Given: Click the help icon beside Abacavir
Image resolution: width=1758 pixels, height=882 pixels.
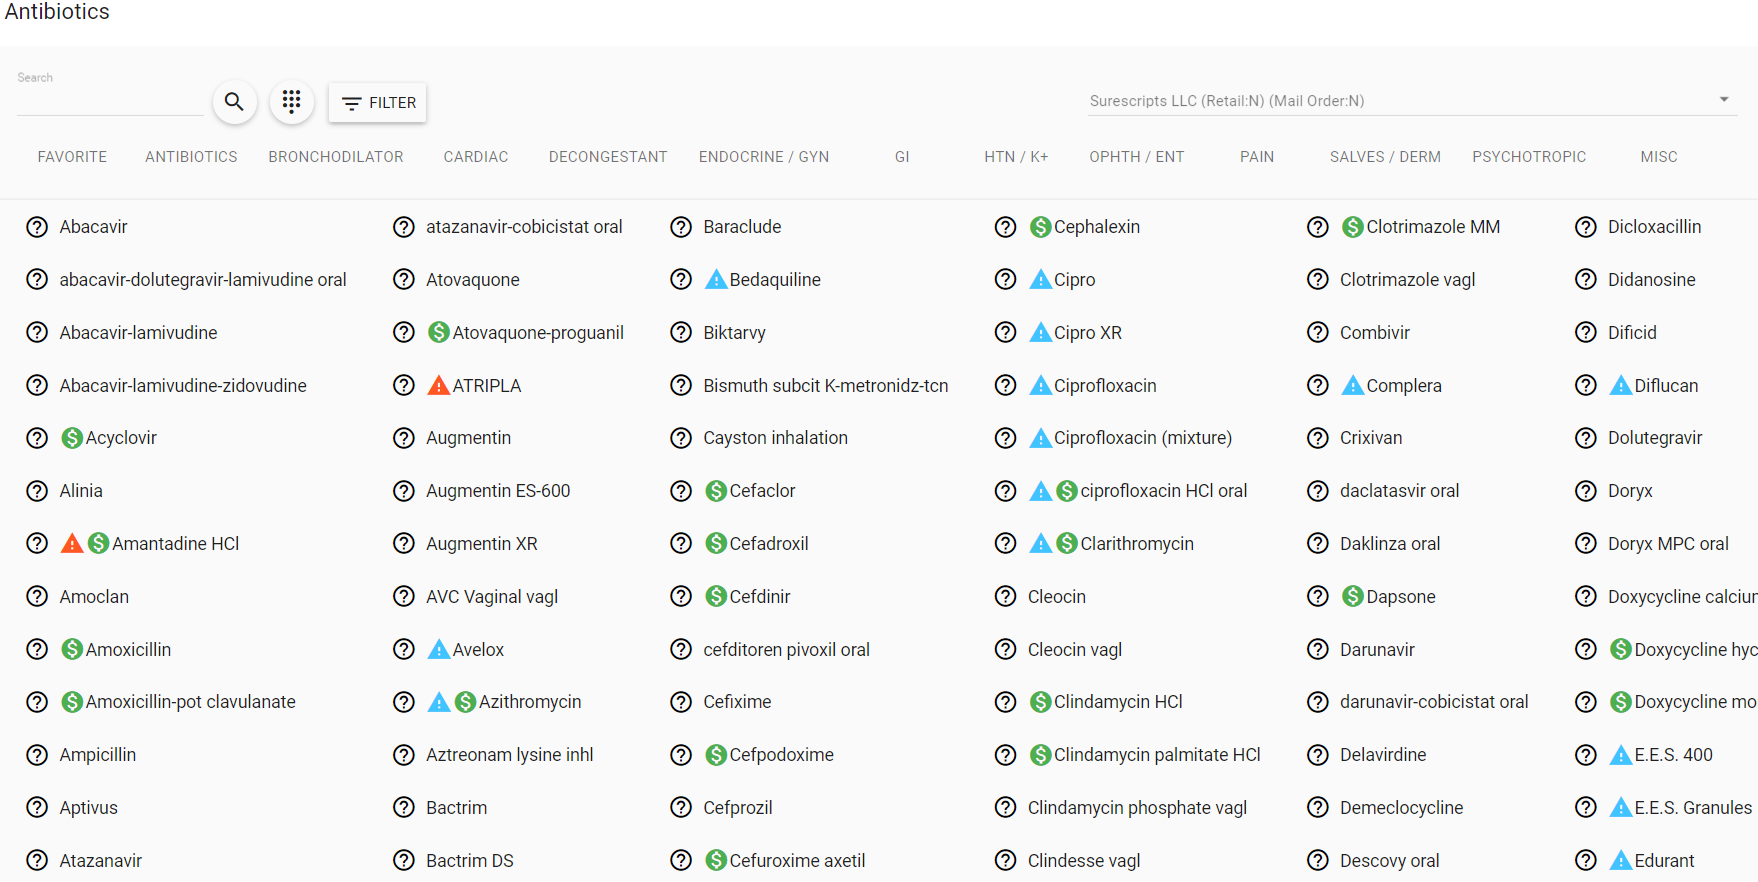Looking at the screenshot, I should pyautogui.click(x=37, y=227).
